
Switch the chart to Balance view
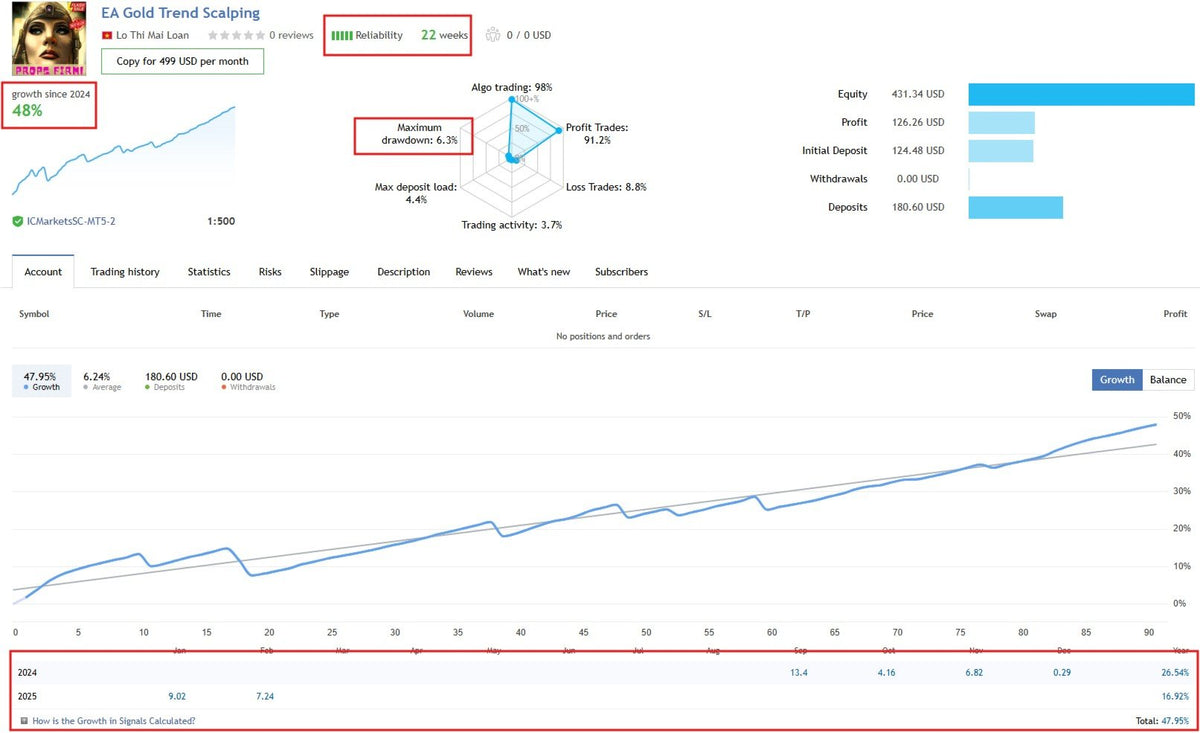pos(1167,380)
